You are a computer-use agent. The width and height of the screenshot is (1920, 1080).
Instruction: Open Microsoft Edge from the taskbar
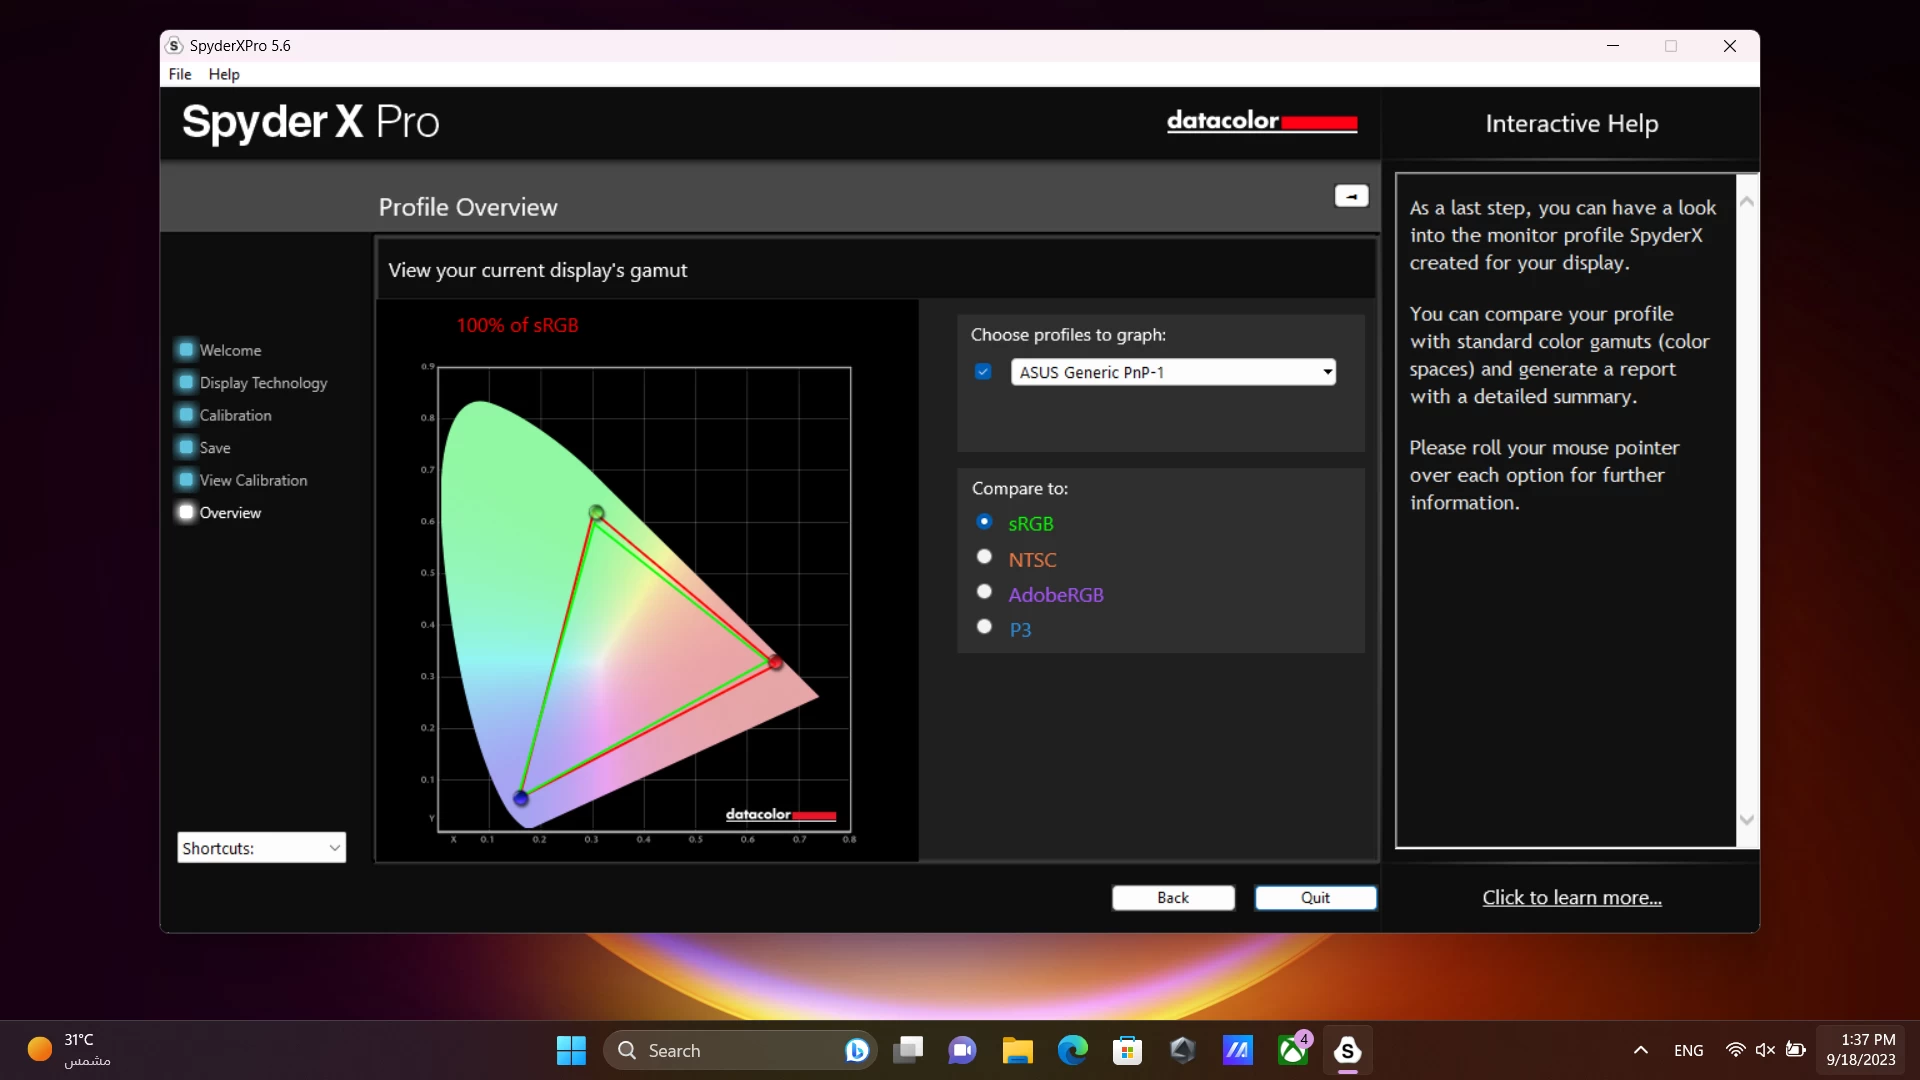point(1072,1050)
